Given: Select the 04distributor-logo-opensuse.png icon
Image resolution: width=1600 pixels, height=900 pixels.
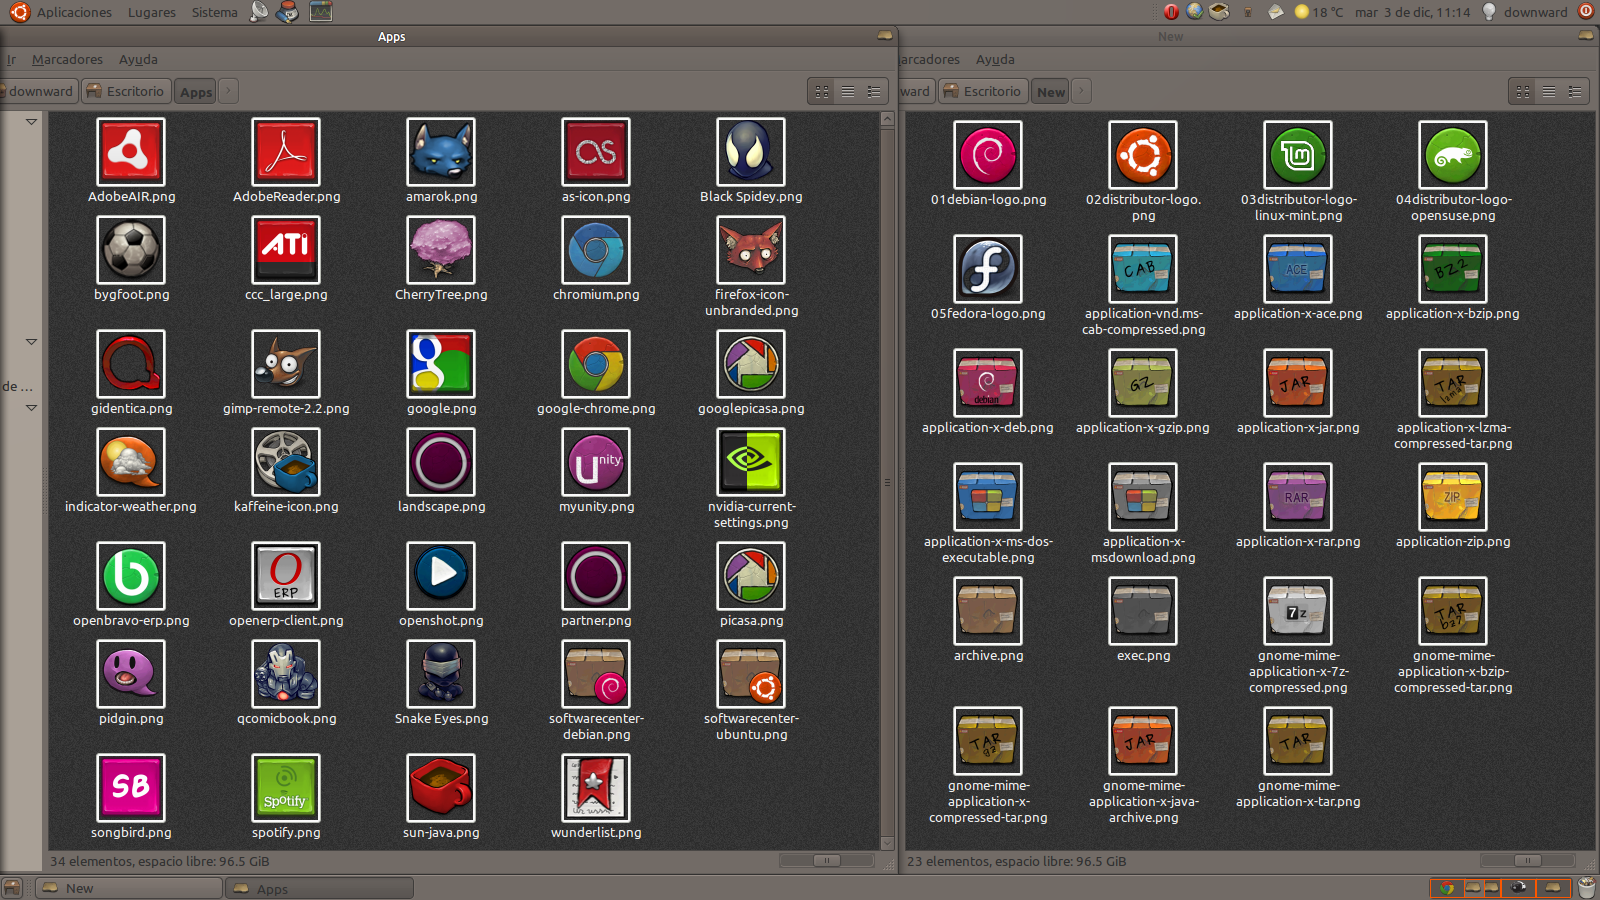Looking at the screenshot, I should (x=1453, y=155).
